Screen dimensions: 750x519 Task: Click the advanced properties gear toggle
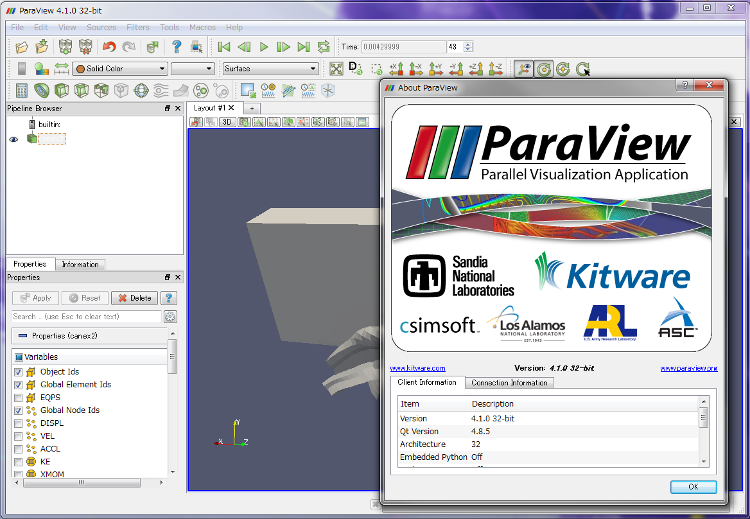tap(170, 316)
